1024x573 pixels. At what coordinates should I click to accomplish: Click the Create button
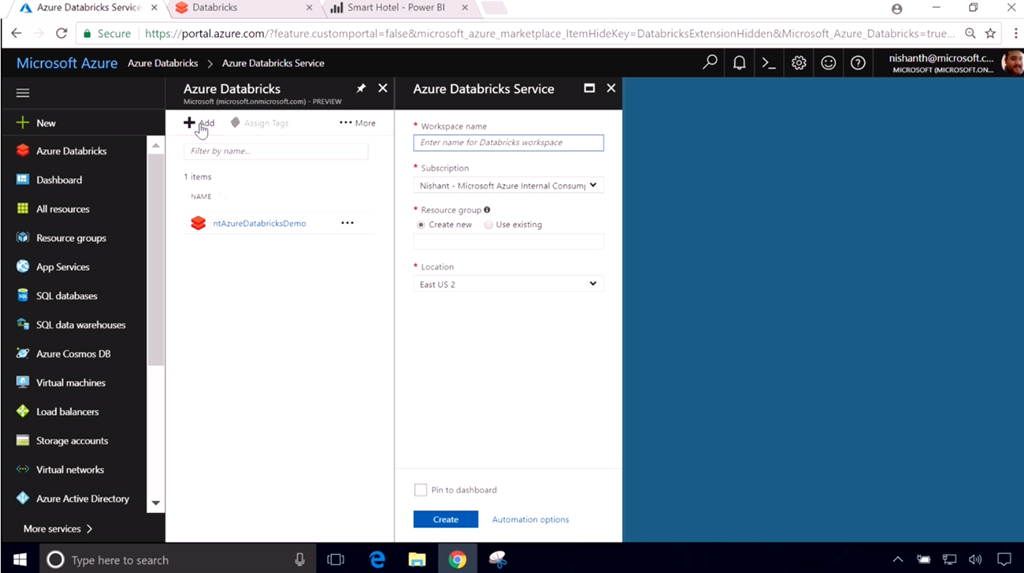(446, 520)
